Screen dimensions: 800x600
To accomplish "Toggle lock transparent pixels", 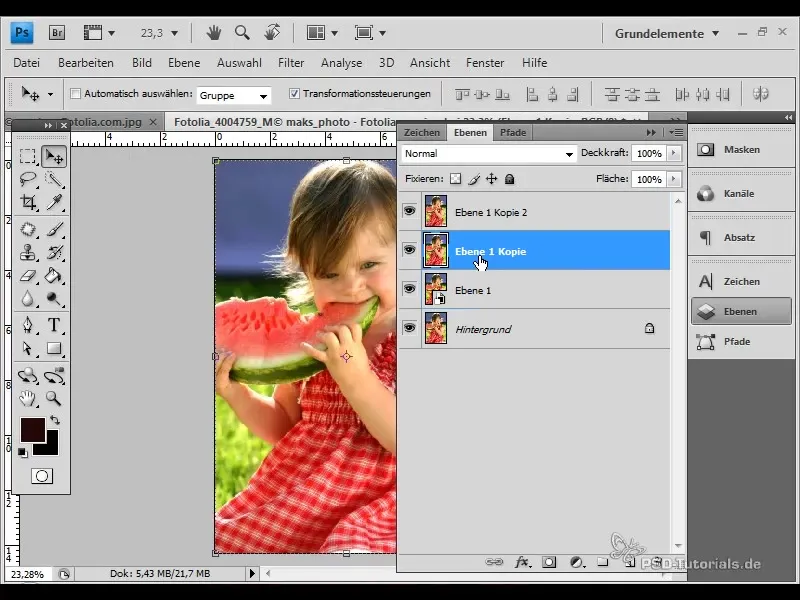I will pos(456,179).
